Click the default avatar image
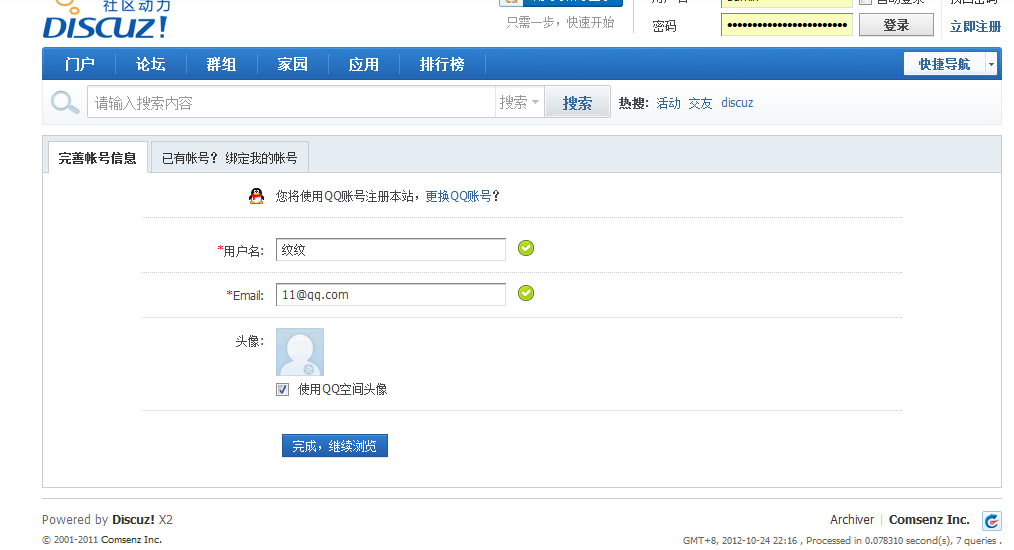This screenshot has height=550, width=1014. coord(300,352)
